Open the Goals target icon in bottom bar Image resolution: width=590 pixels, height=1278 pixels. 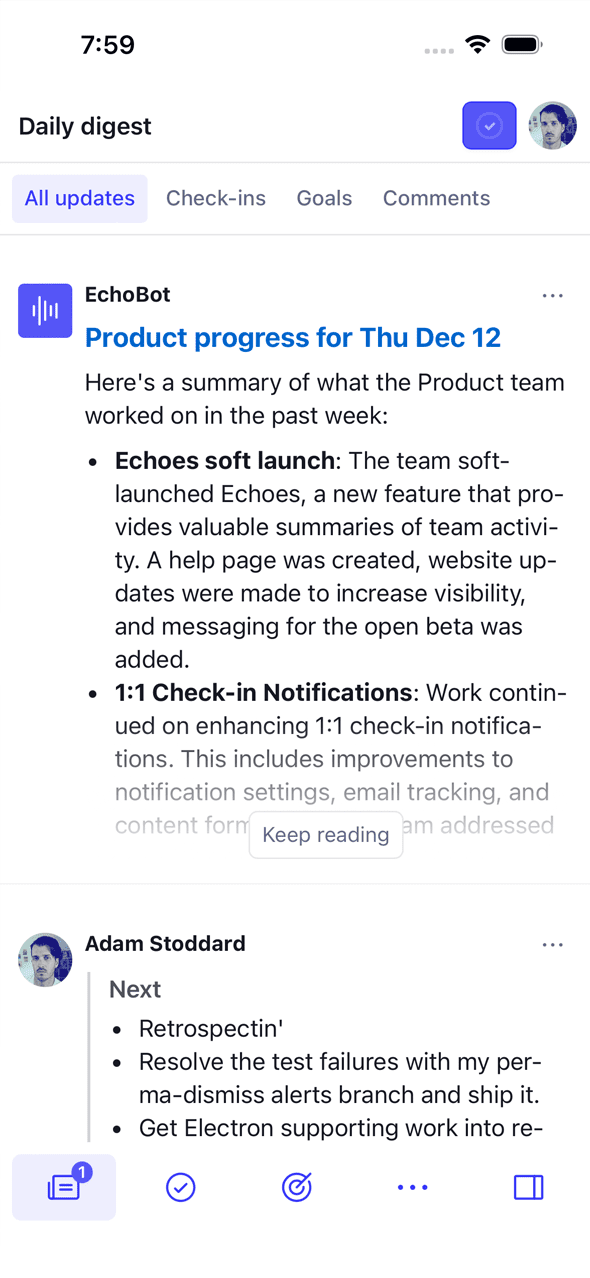coord(296,1187)
